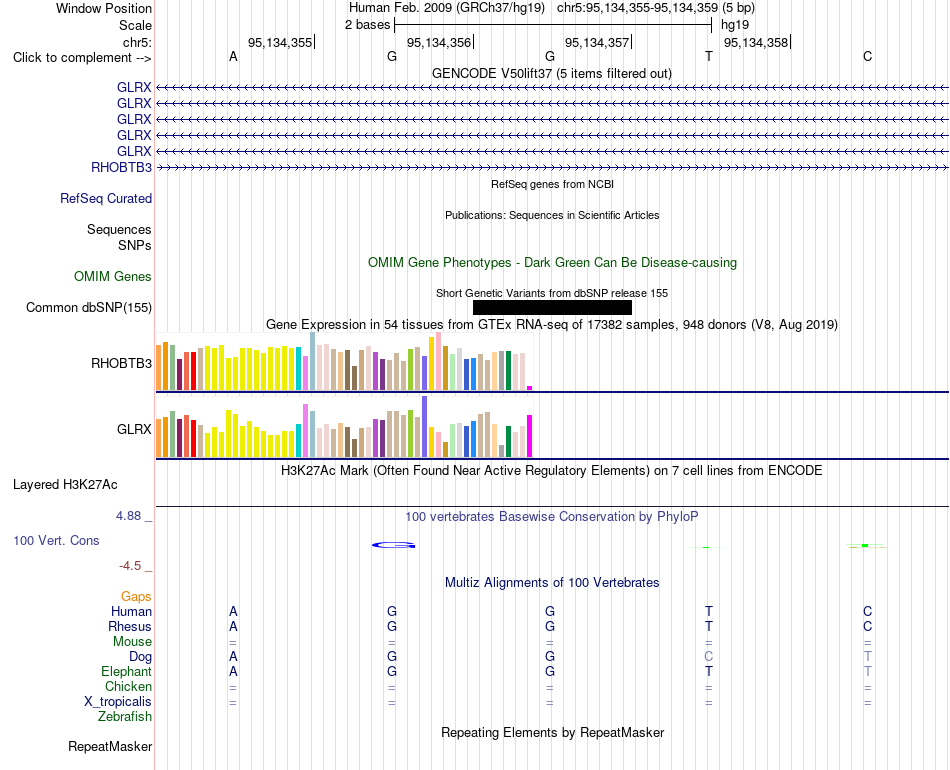Click the OMIM Genes track label
Screen dimensions: 950x770
coord(113,277)
